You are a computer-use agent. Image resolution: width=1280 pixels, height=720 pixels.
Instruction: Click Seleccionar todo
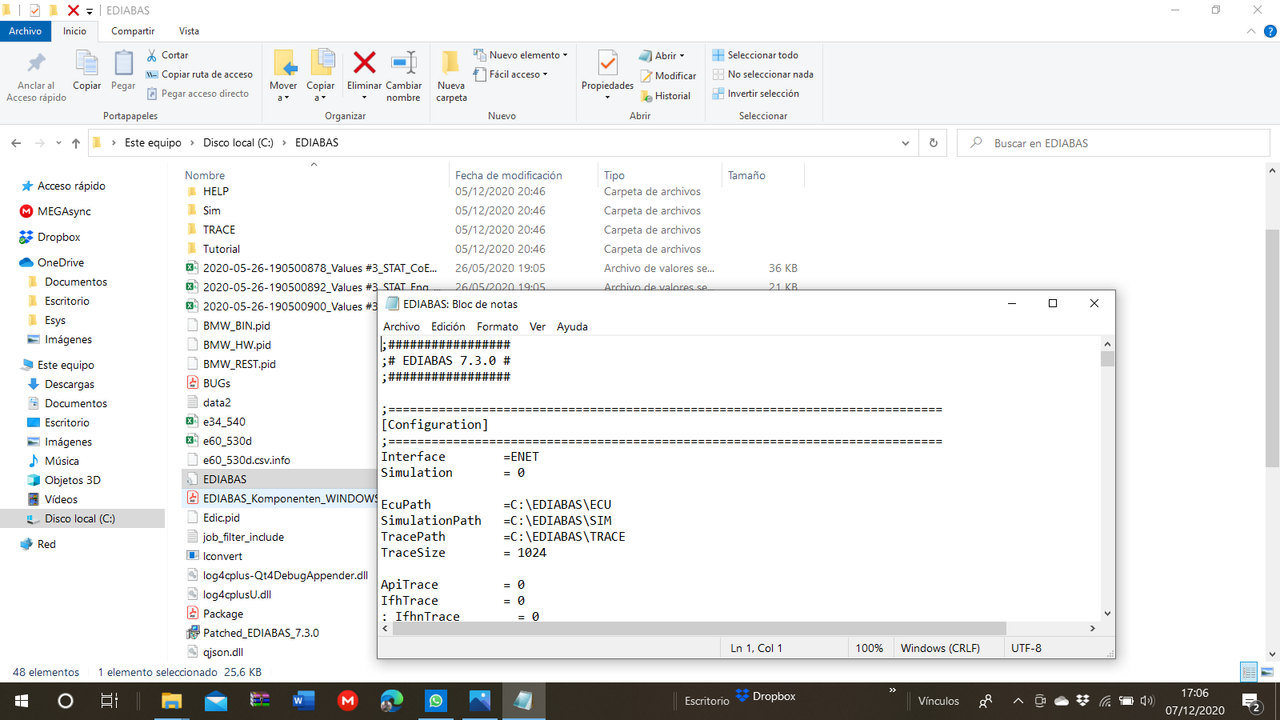point(755,55)
